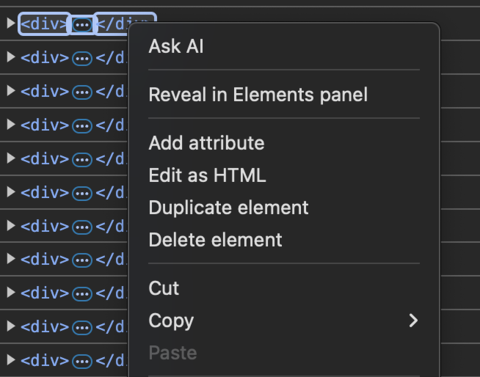
Task: Click ellipsis badge in third div row
Action: point(82,93)
